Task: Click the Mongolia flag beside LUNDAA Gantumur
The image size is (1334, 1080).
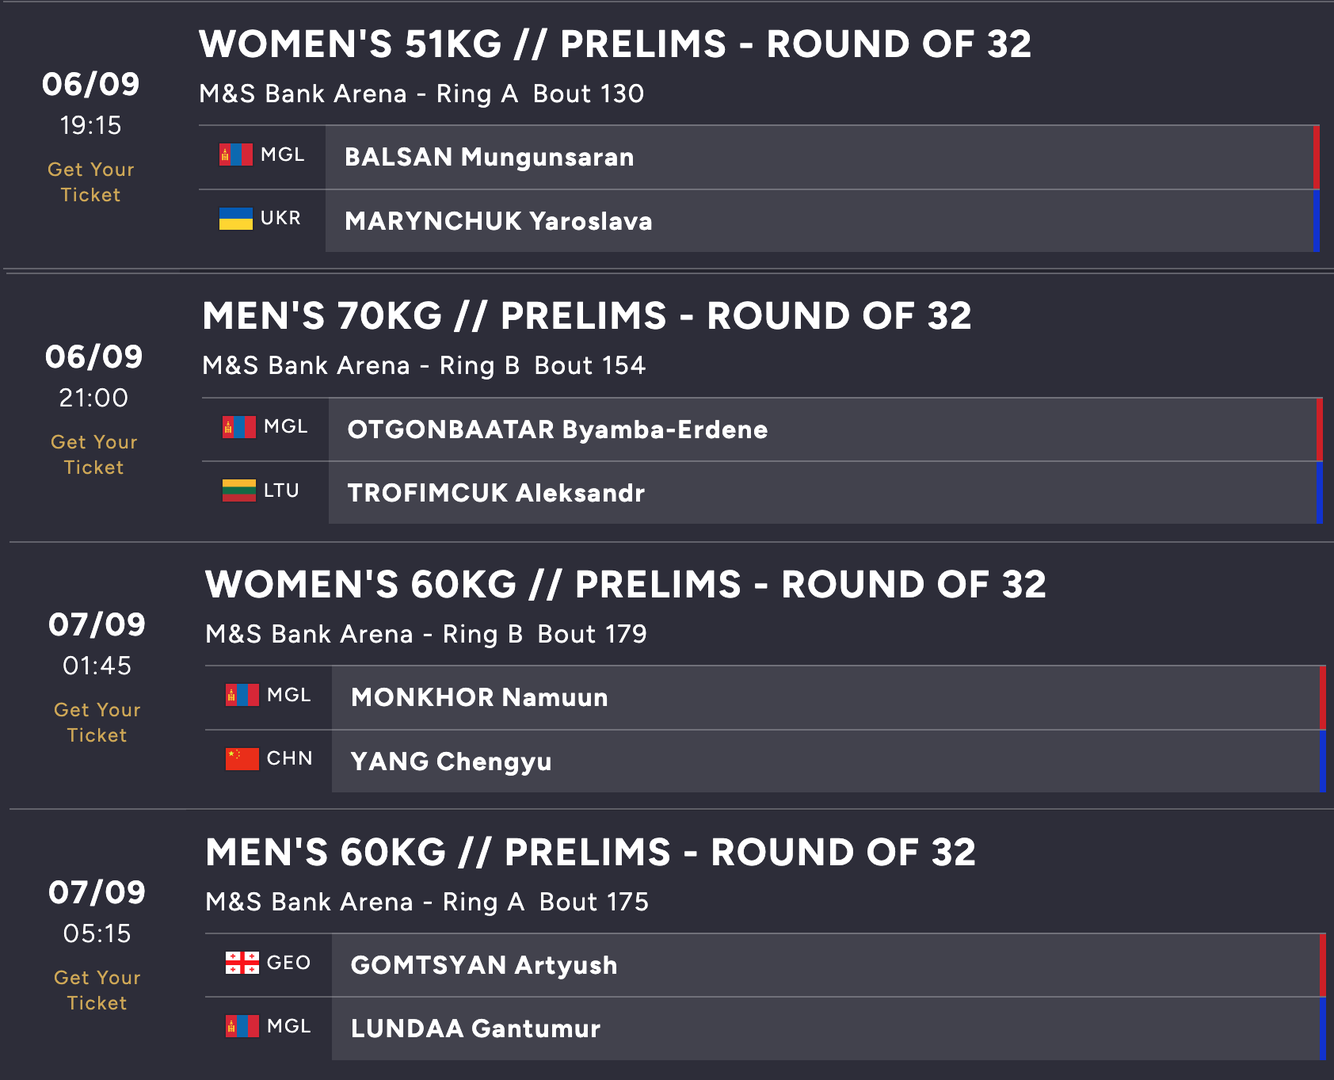Action: pos(242,1026)
